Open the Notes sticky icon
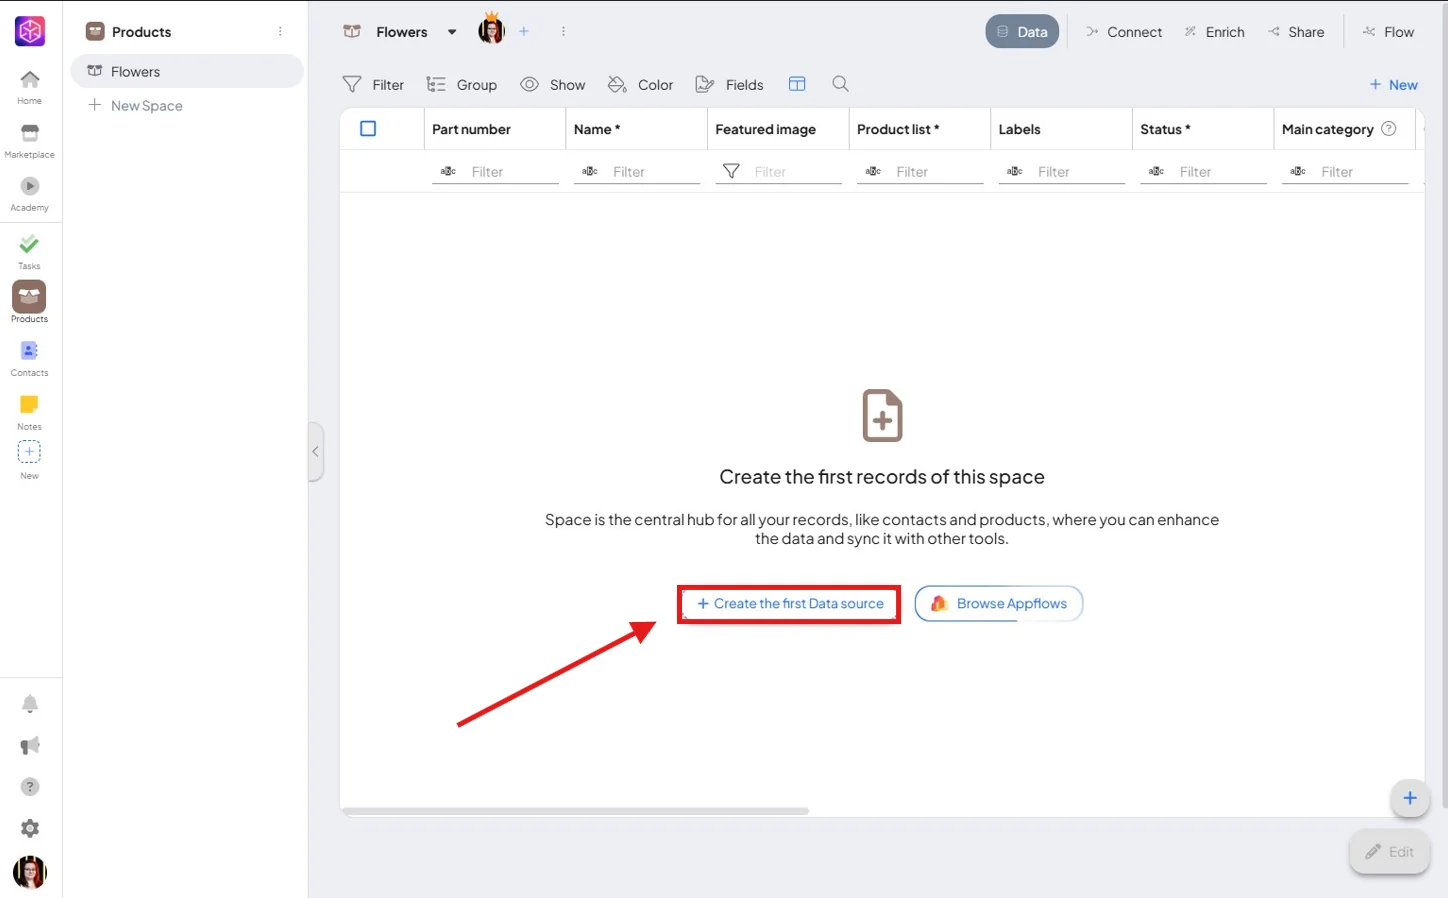This screenshot has height=898, width=1448. pyautogui.click(x=29, y=404)
